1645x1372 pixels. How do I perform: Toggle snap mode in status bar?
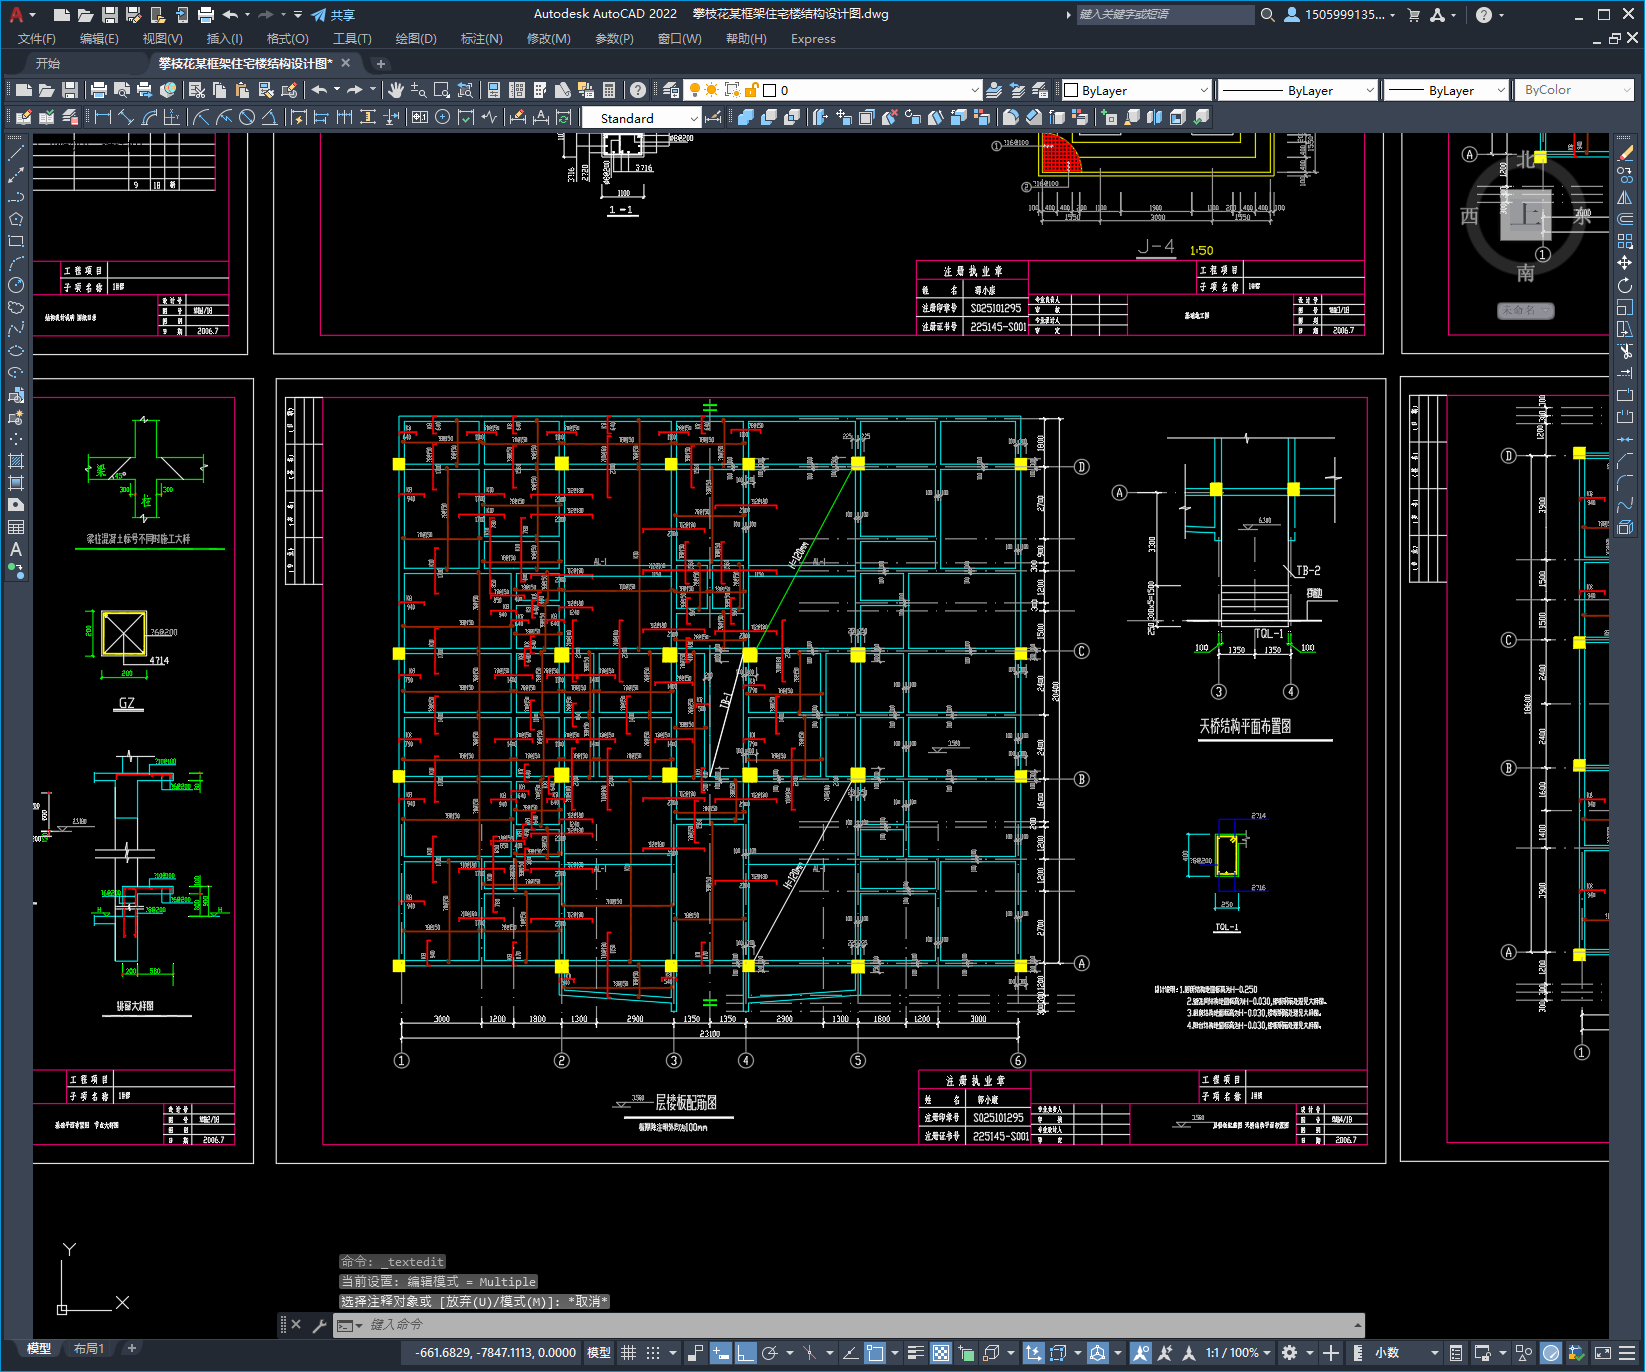[x=653, y=1353]
